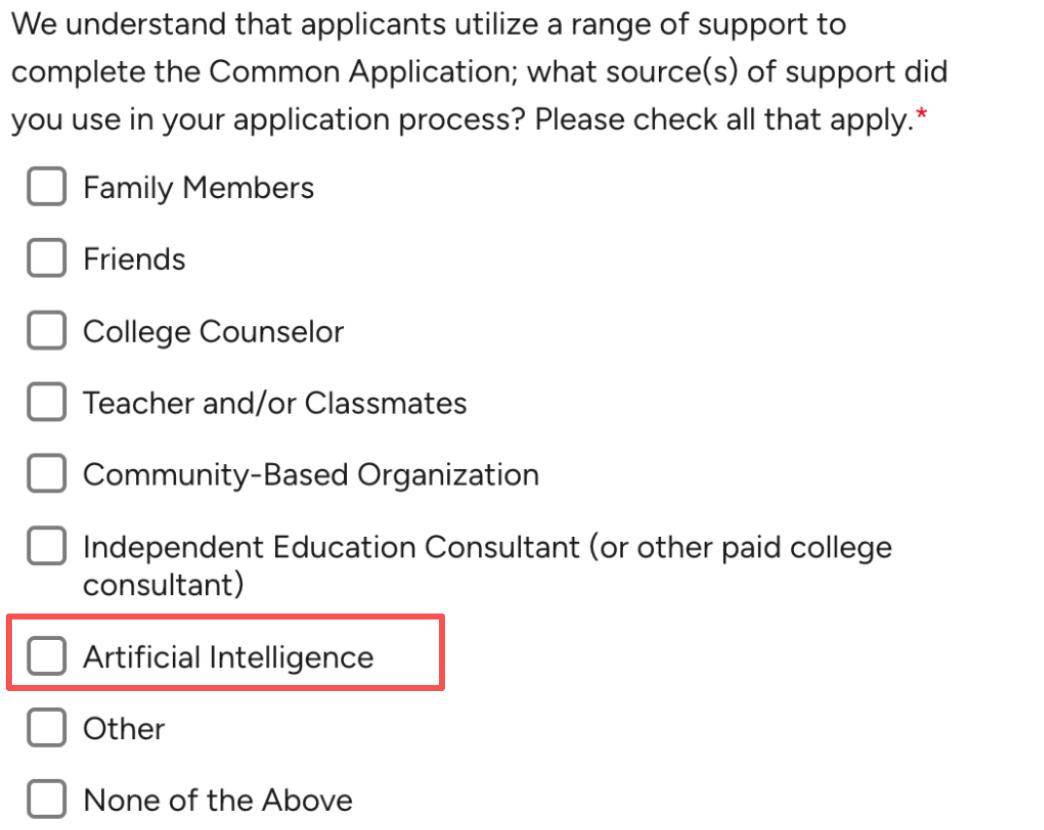This screenshot has height=830, width=1044.
Task: Select the Other checkbox
Action: click(47, 727)
